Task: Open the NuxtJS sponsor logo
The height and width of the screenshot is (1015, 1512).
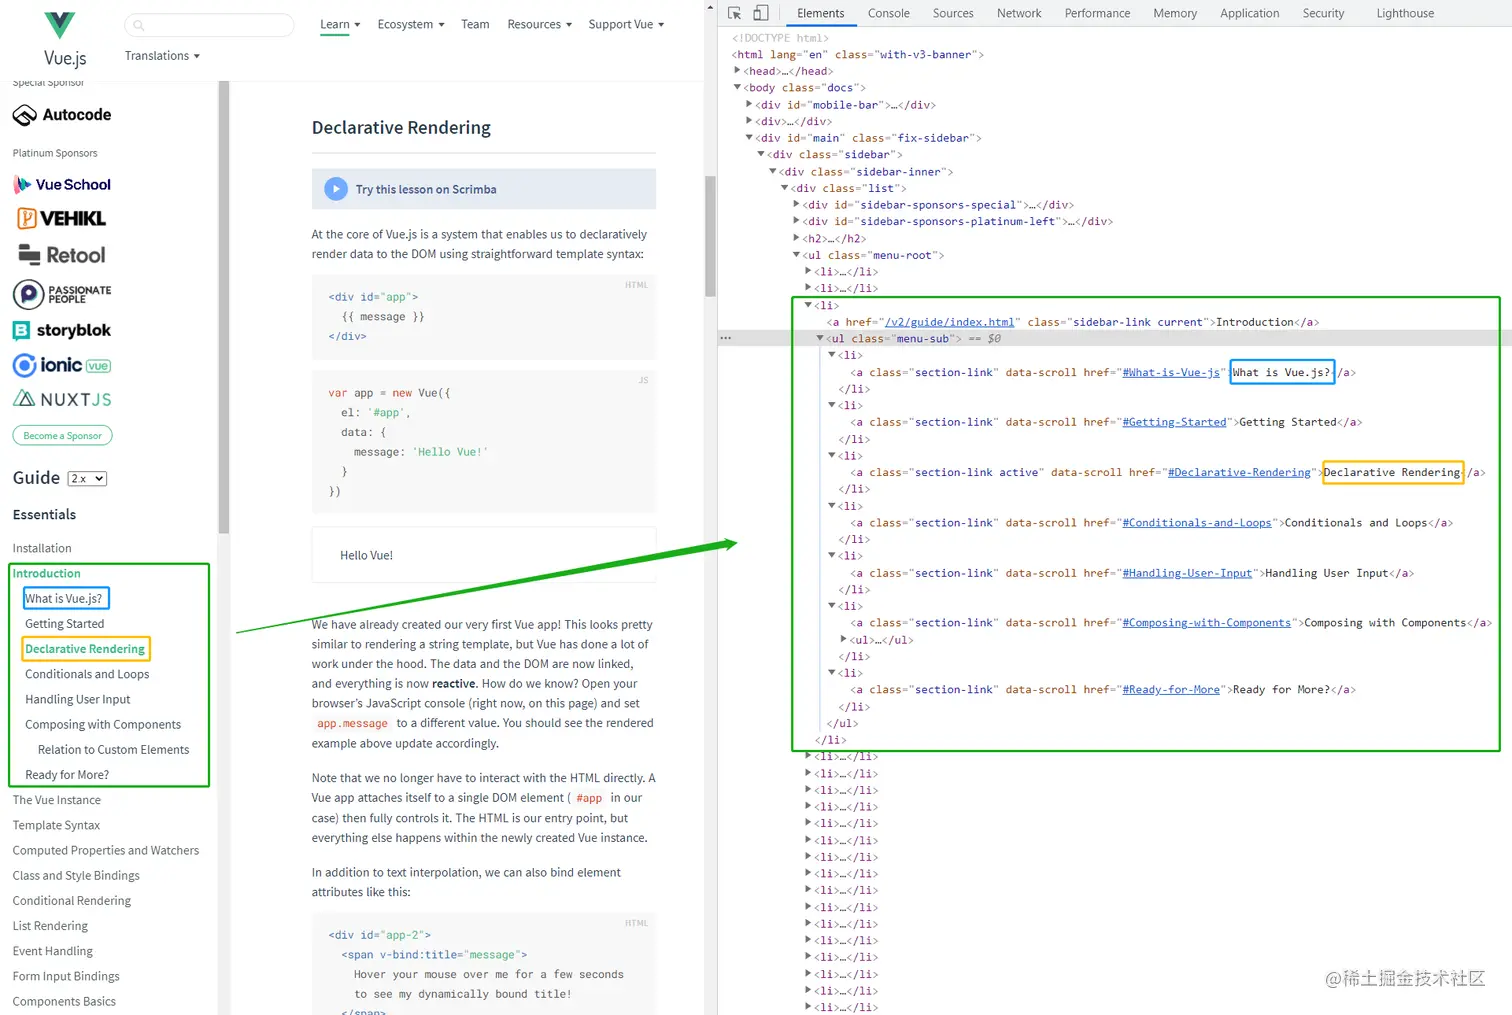Action: [62, 399]
